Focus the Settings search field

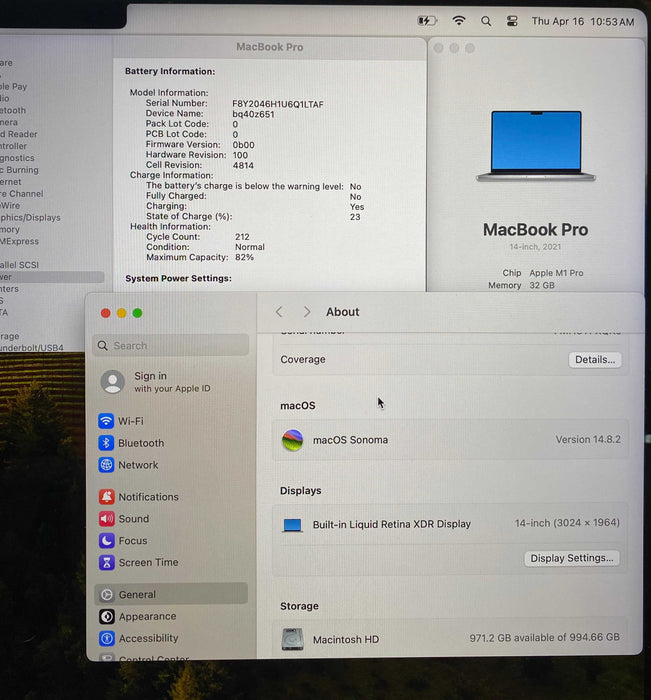tap(171, 346)
